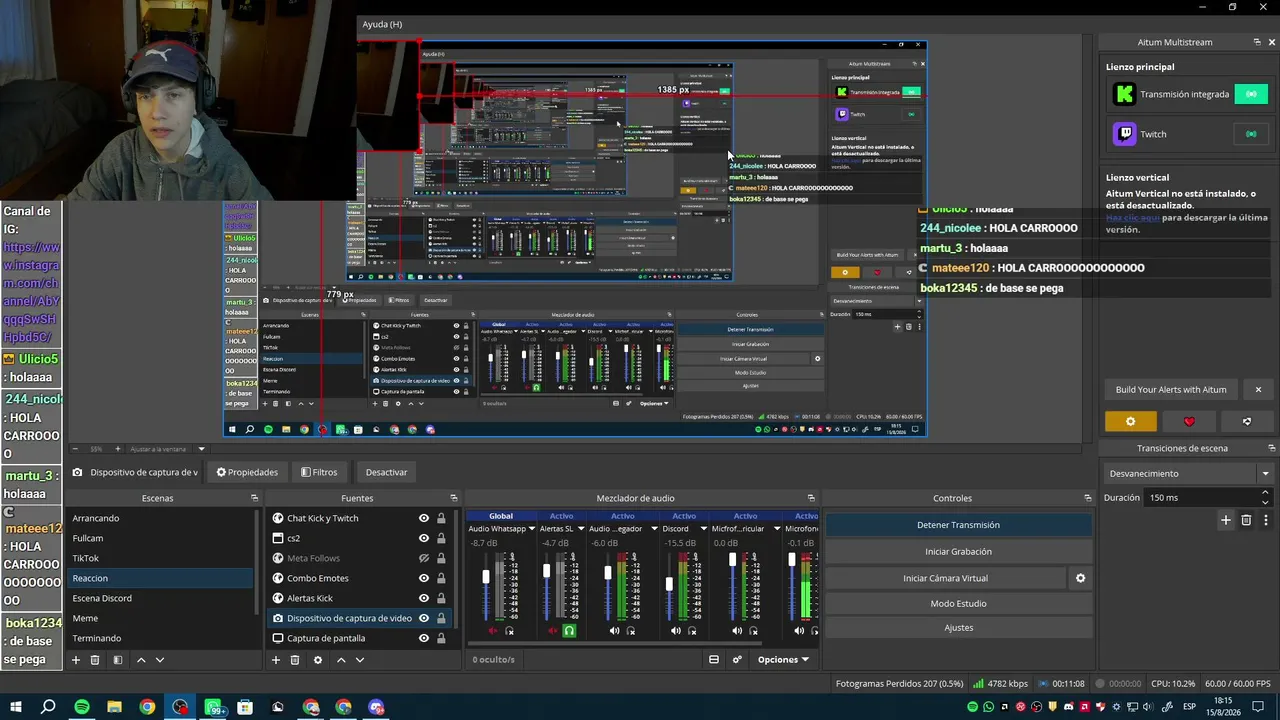Unmute the Audio Whatsapp channel
The image size is (1280, 720).
492,631
